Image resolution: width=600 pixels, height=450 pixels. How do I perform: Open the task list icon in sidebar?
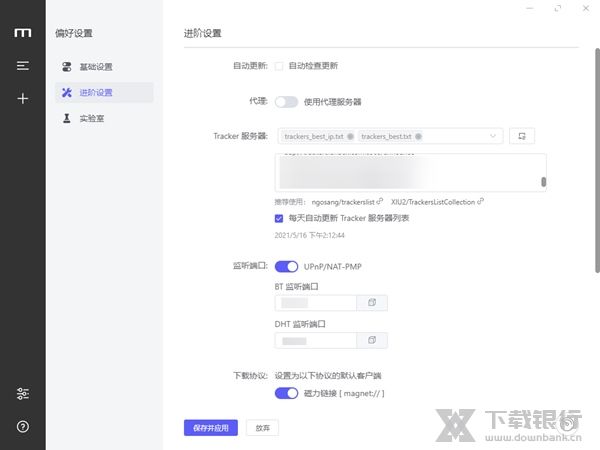pos(23,66)
